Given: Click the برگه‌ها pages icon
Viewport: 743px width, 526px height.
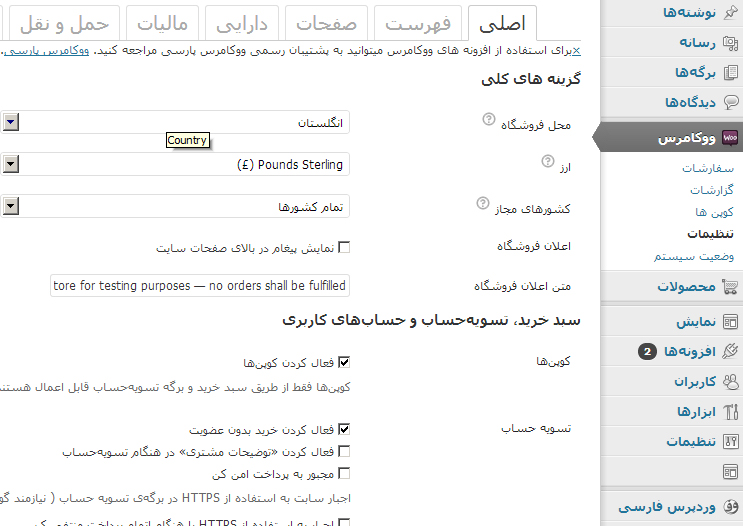Looking at the screenshot, I should 731,73.
